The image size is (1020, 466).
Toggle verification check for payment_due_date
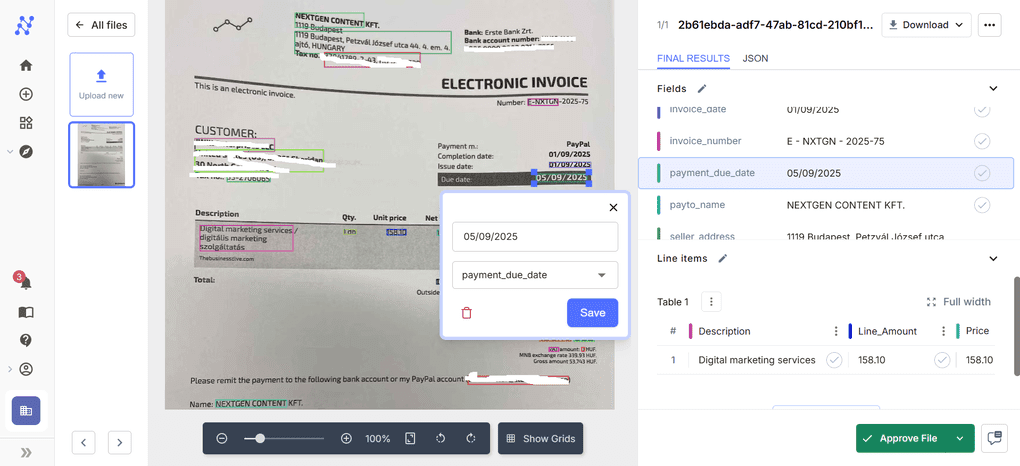(x=982, y=173)
